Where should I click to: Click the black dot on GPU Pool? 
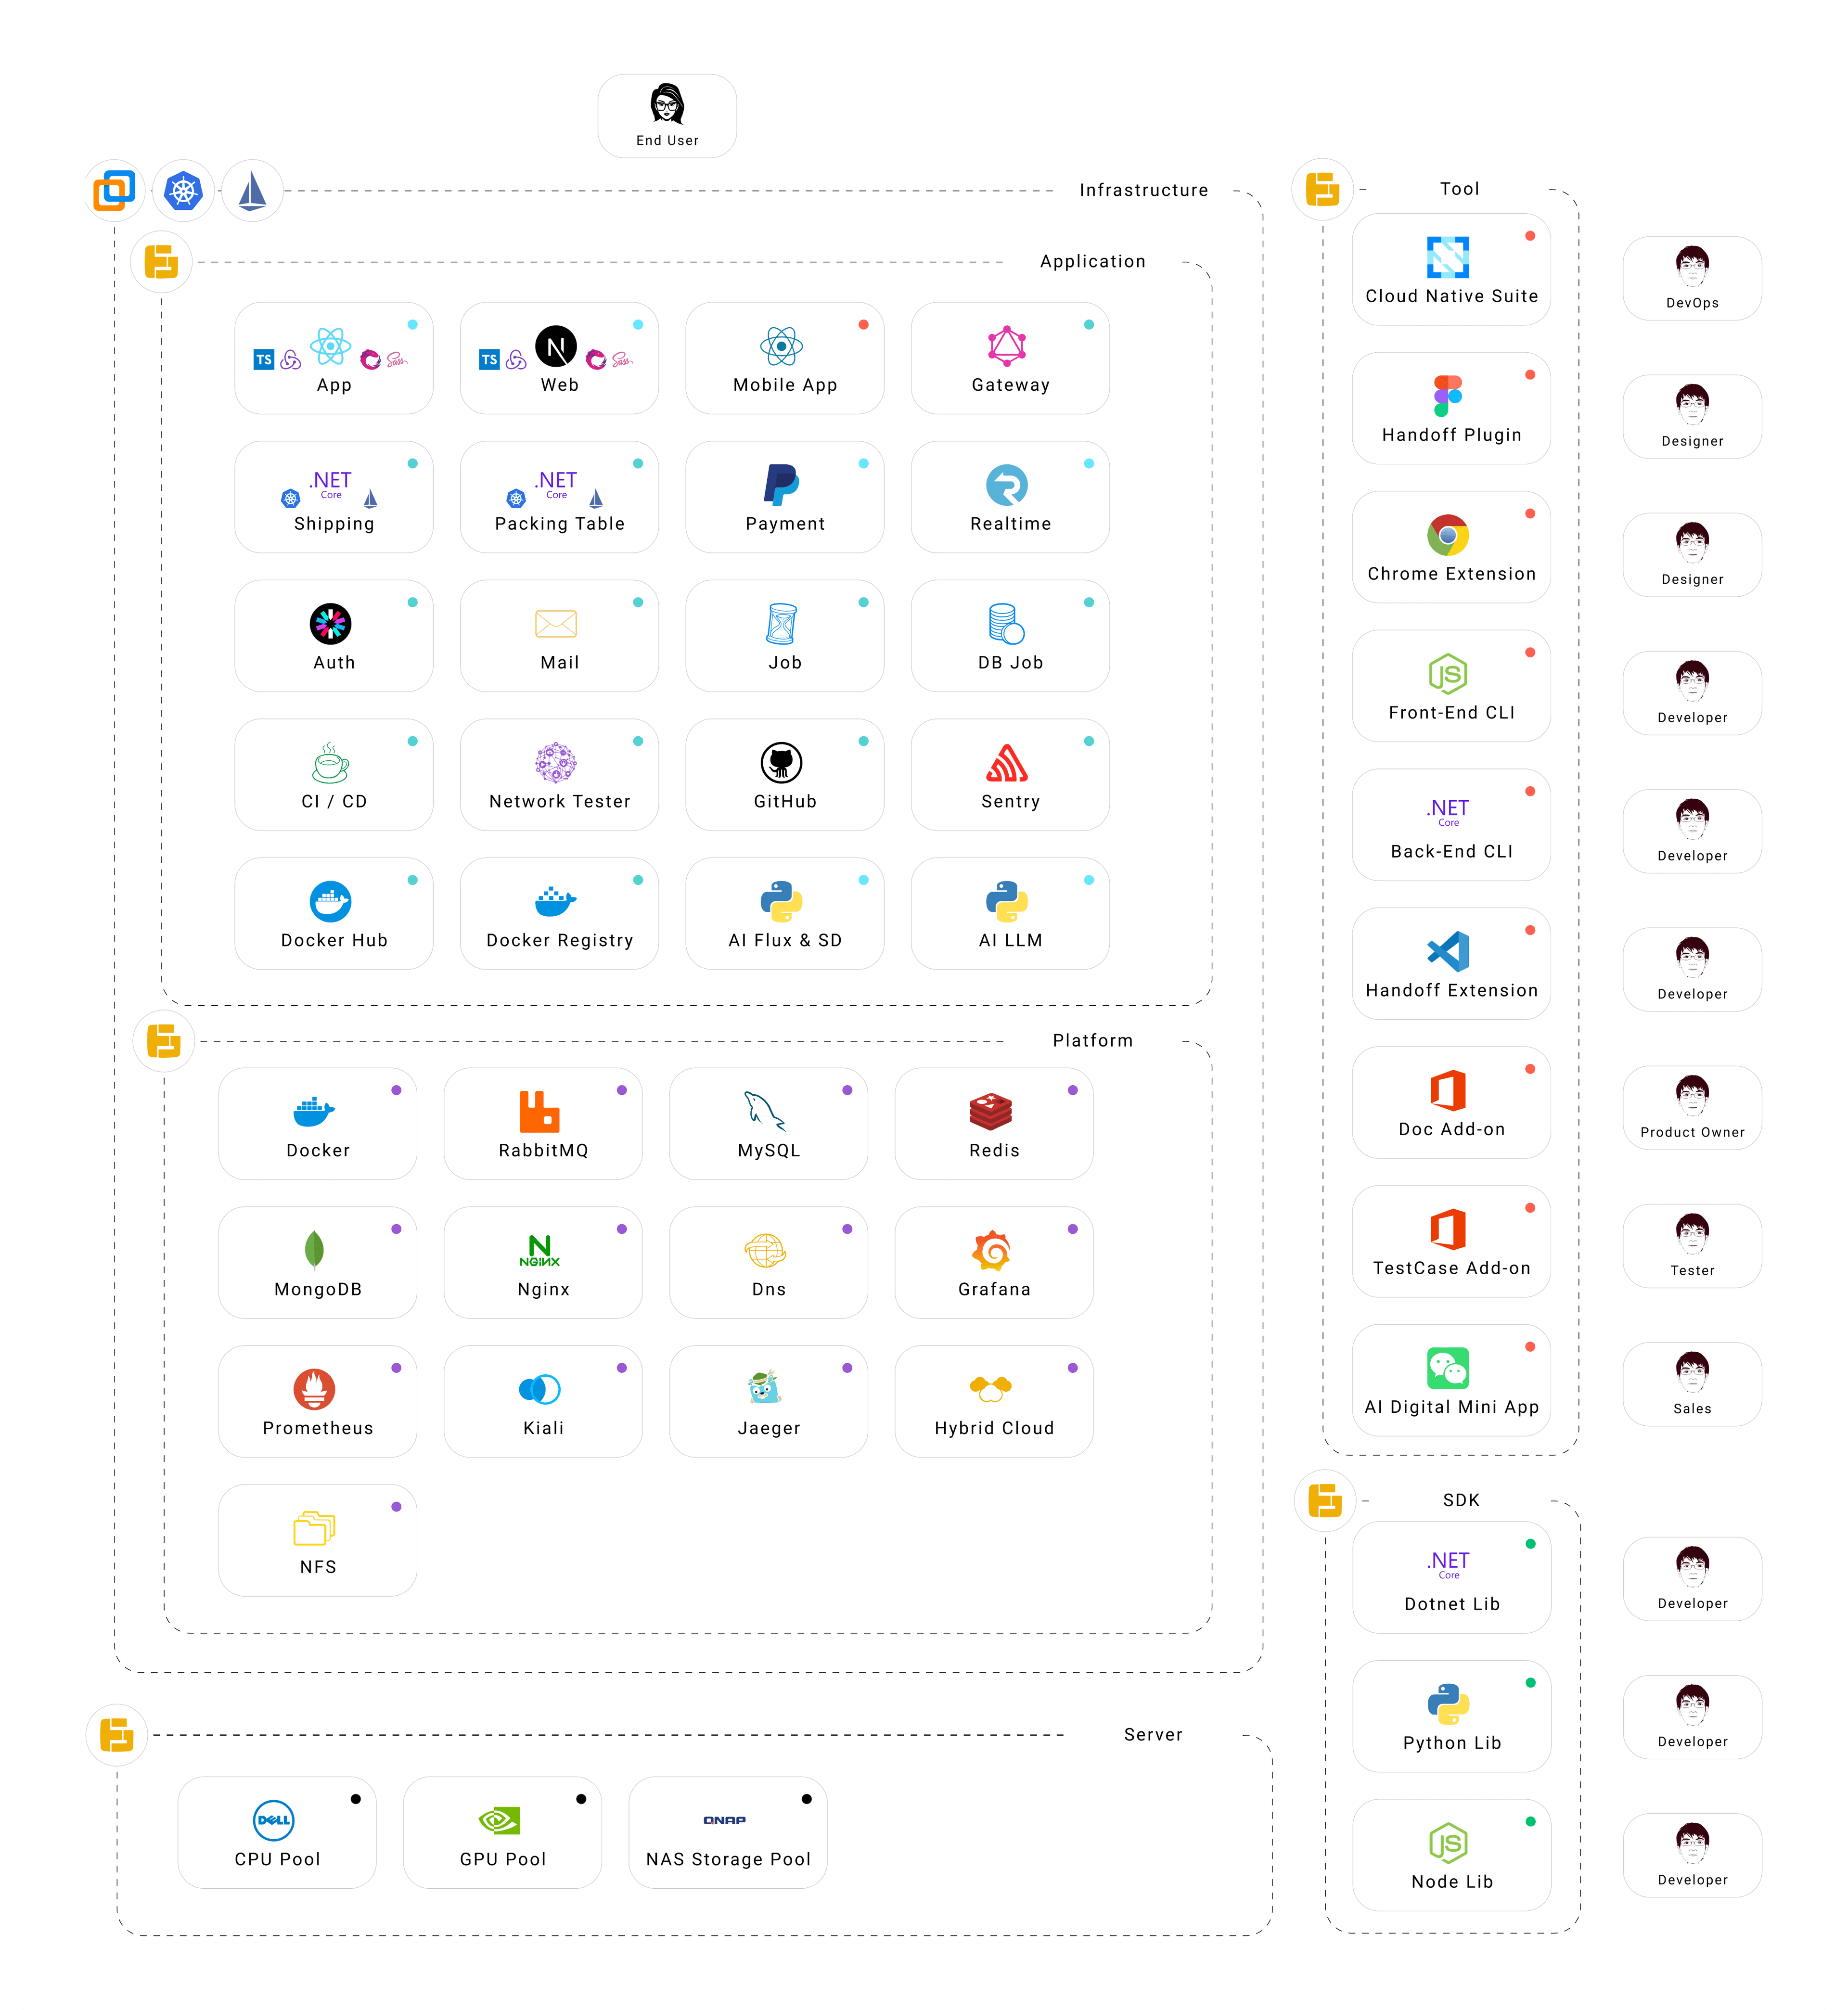coord(581,1799)
